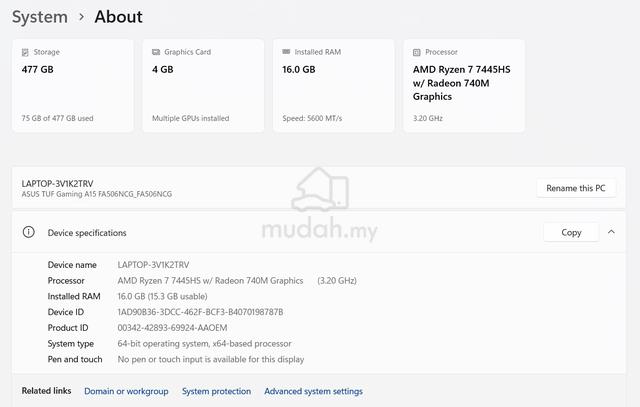Screen dimensions: 640x407
Task: Click 'Speed: 5600 MT/s' text
Action: [x=312, y=118]
